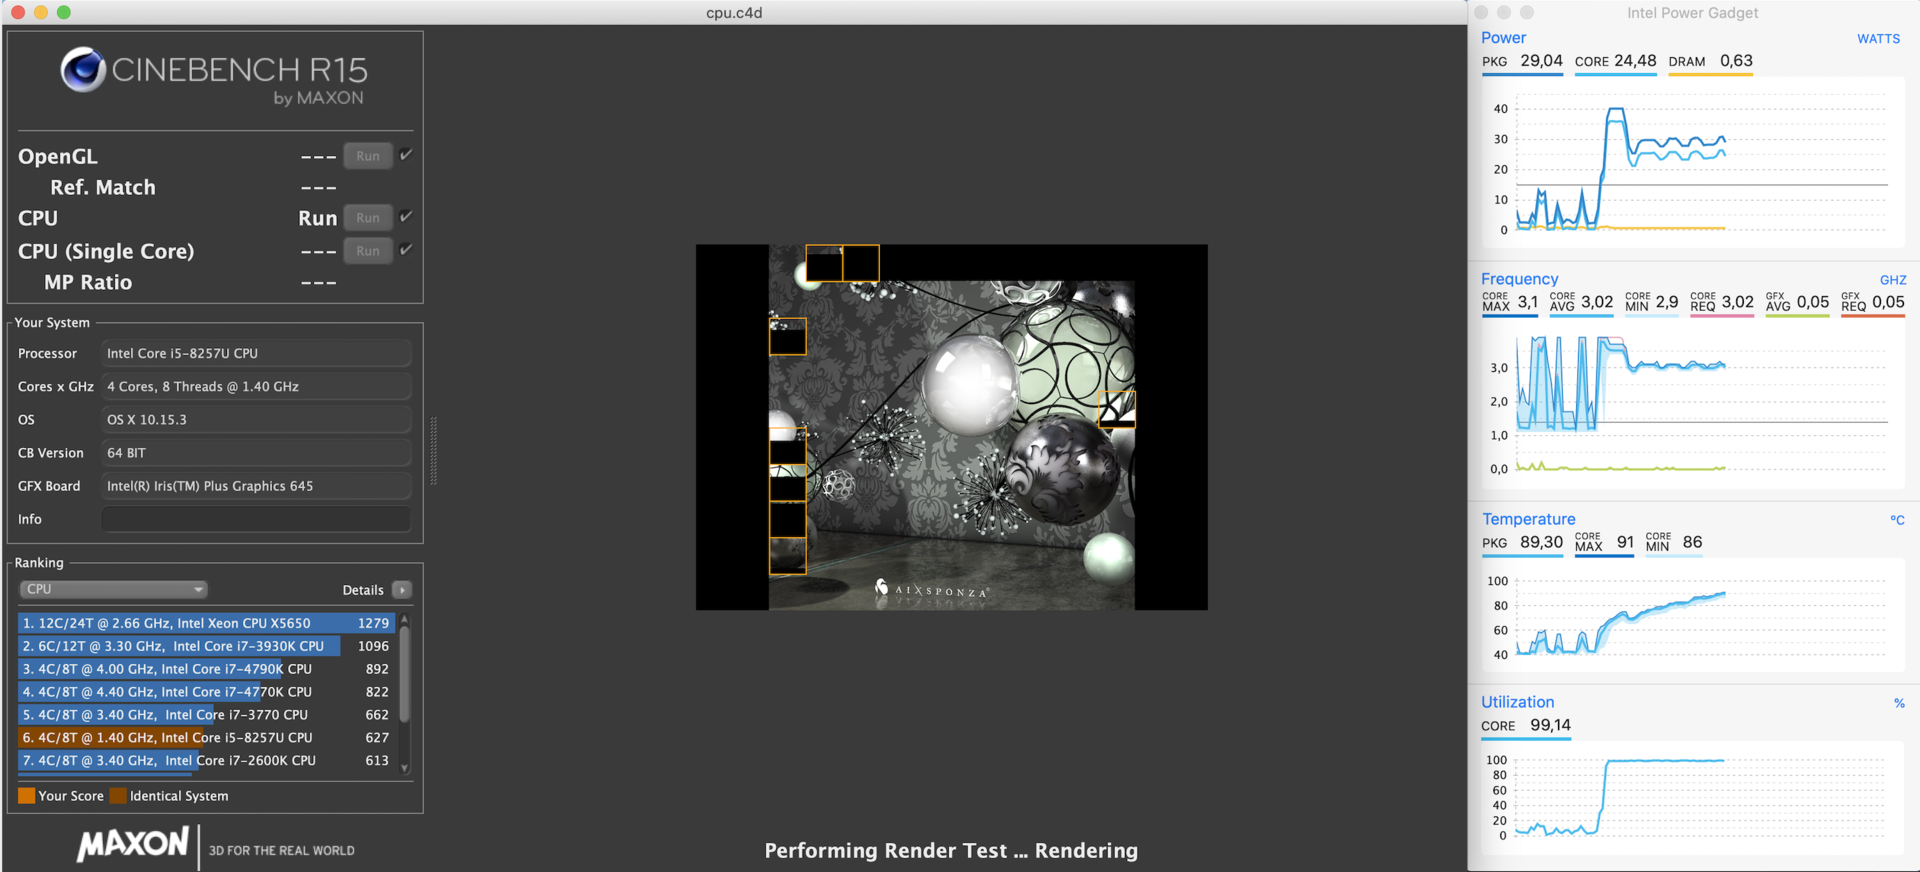
Task: Click the WATTS unit label
Action: tap(1878, 39)
